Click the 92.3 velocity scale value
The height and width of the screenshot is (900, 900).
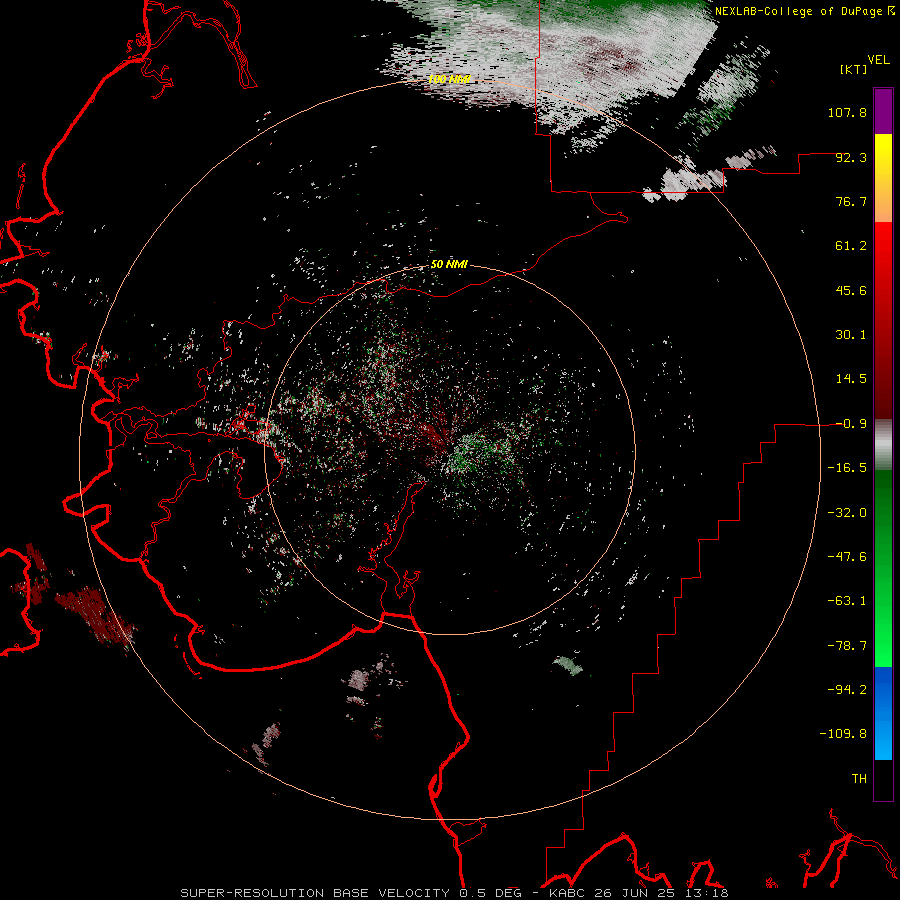pyautogui.click(x=851, y=157)
